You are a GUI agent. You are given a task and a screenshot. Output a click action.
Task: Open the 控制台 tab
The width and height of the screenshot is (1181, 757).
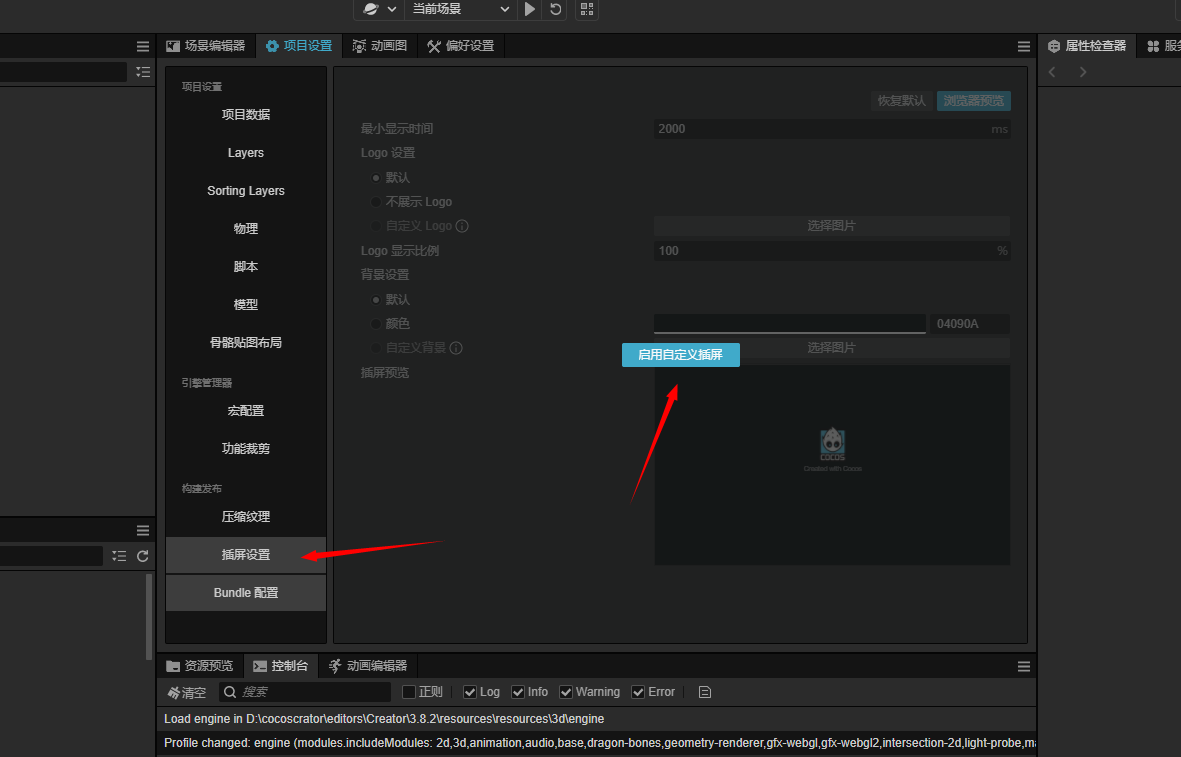pyautogui.click(x=281, y=666)
